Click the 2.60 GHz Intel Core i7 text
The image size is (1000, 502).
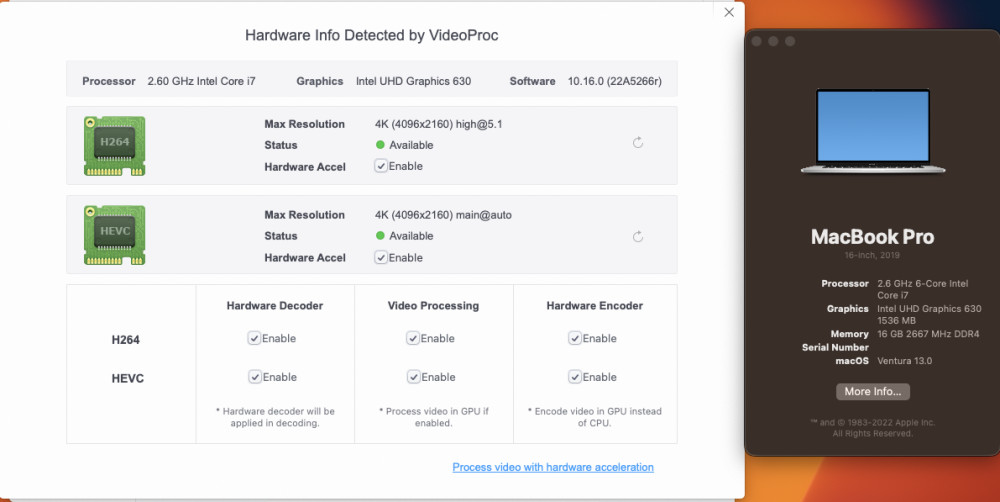[202, 81]
